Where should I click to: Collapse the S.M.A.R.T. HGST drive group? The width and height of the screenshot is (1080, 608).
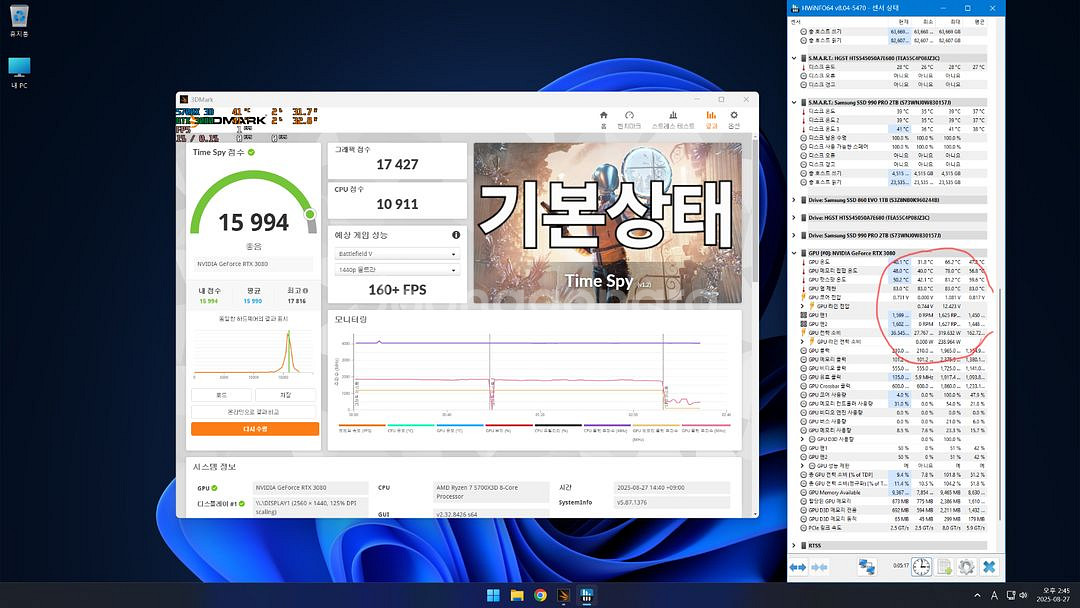(x=794, y=58)
